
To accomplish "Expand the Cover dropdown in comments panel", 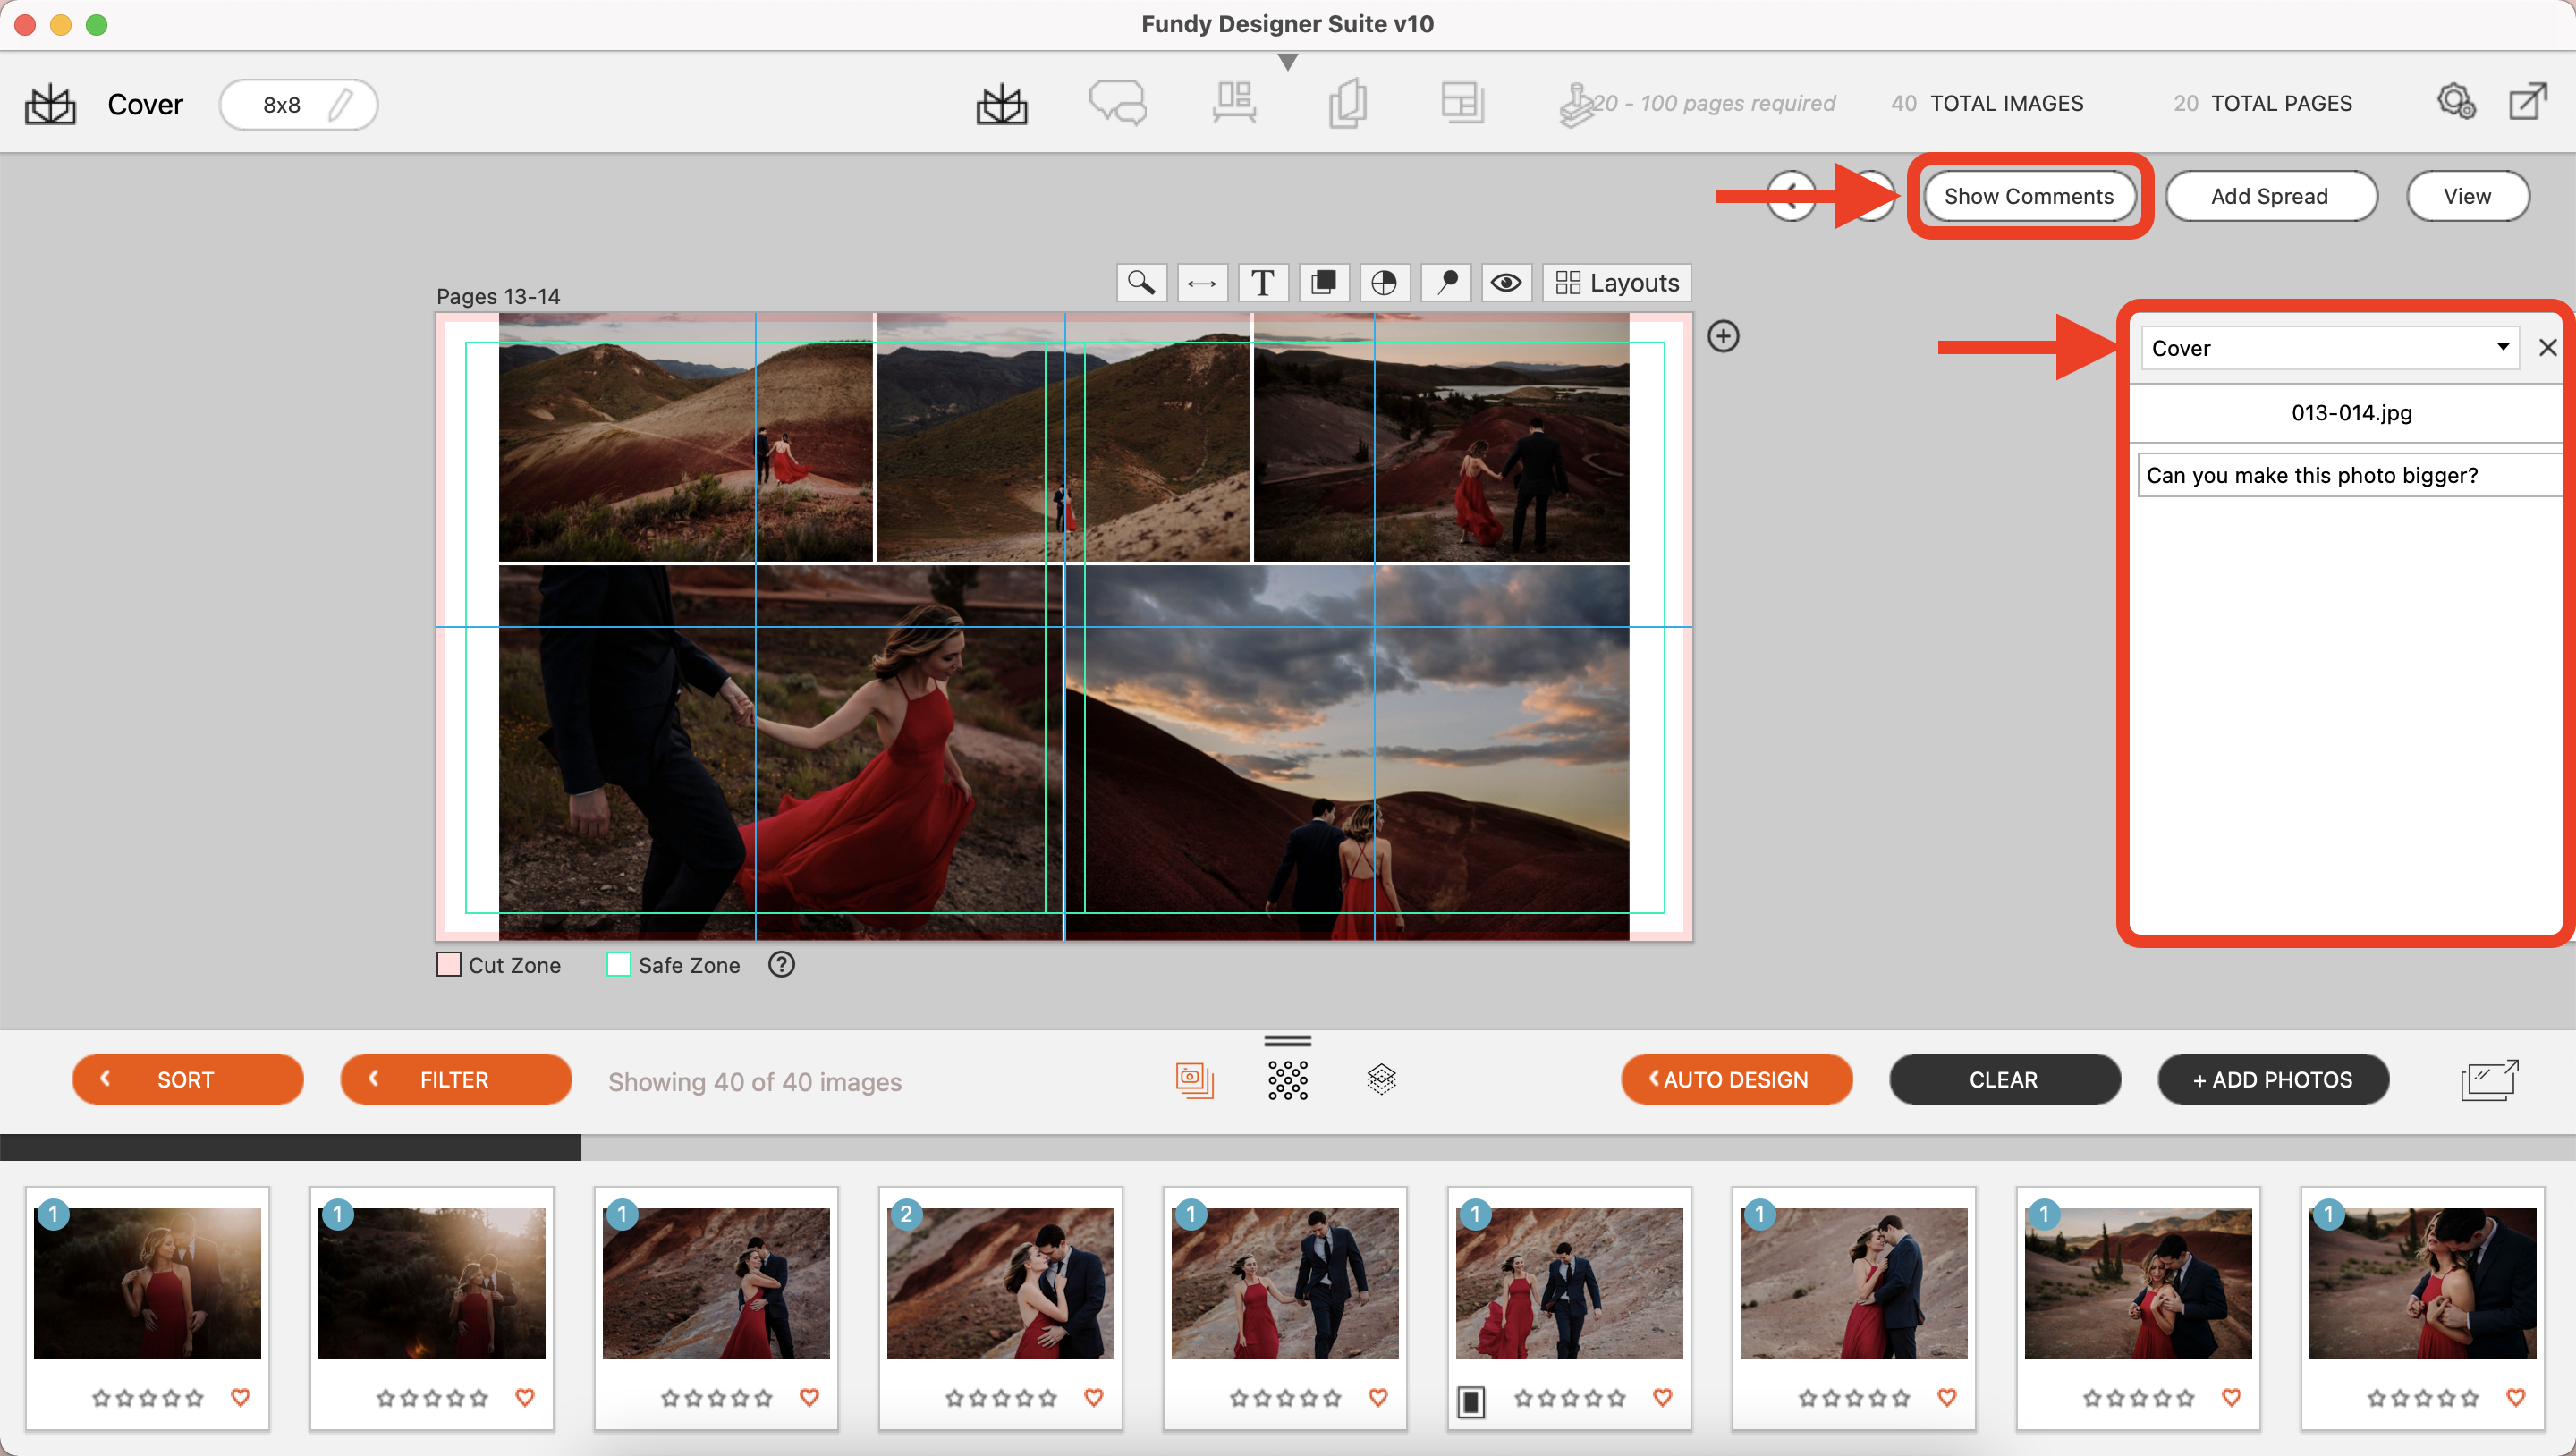I will [x=2329, y=348].
